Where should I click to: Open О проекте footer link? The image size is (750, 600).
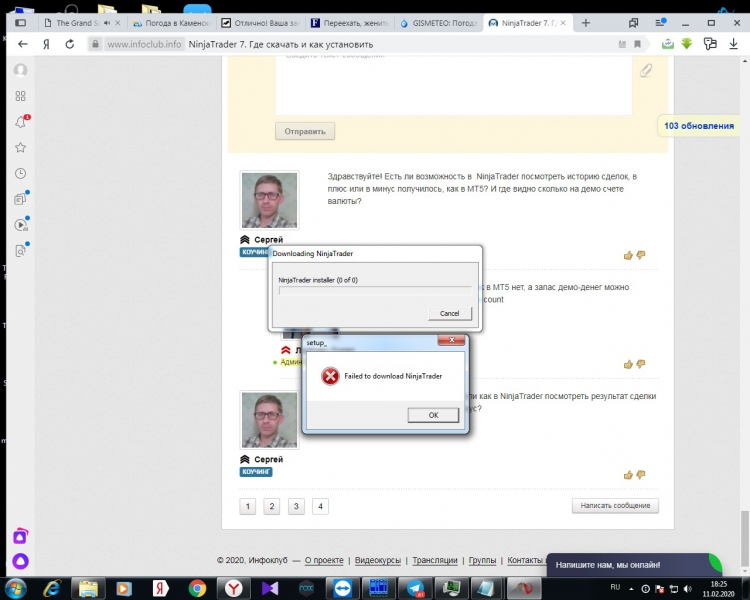(x=324, y=560)
